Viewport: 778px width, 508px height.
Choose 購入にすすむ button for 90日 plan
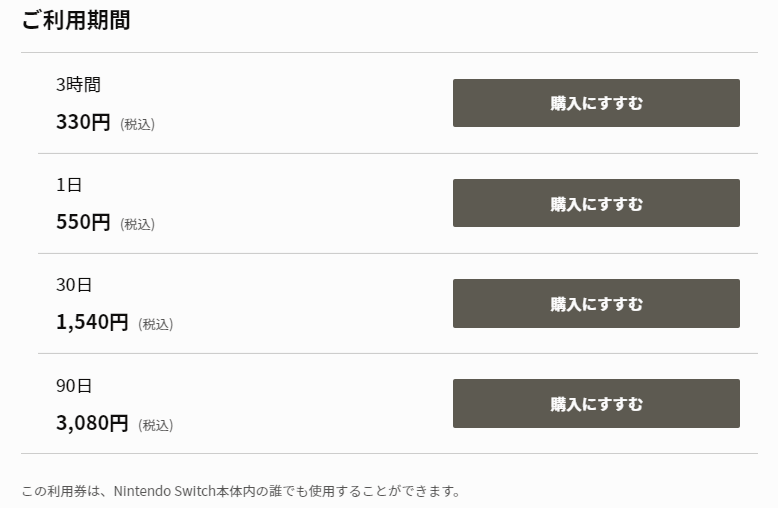click(x=596, y=404)
